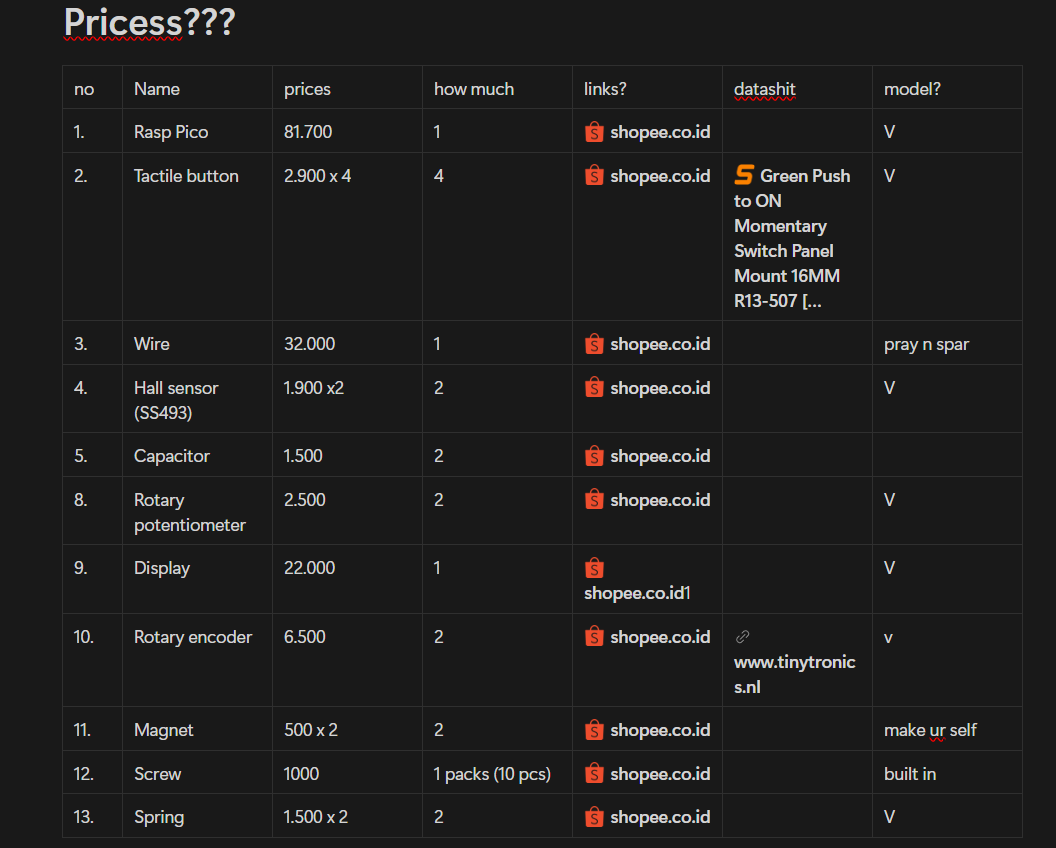The image size is (1056, 848).
Task: Click the Shopee icon in Display row
Action: 594,569
